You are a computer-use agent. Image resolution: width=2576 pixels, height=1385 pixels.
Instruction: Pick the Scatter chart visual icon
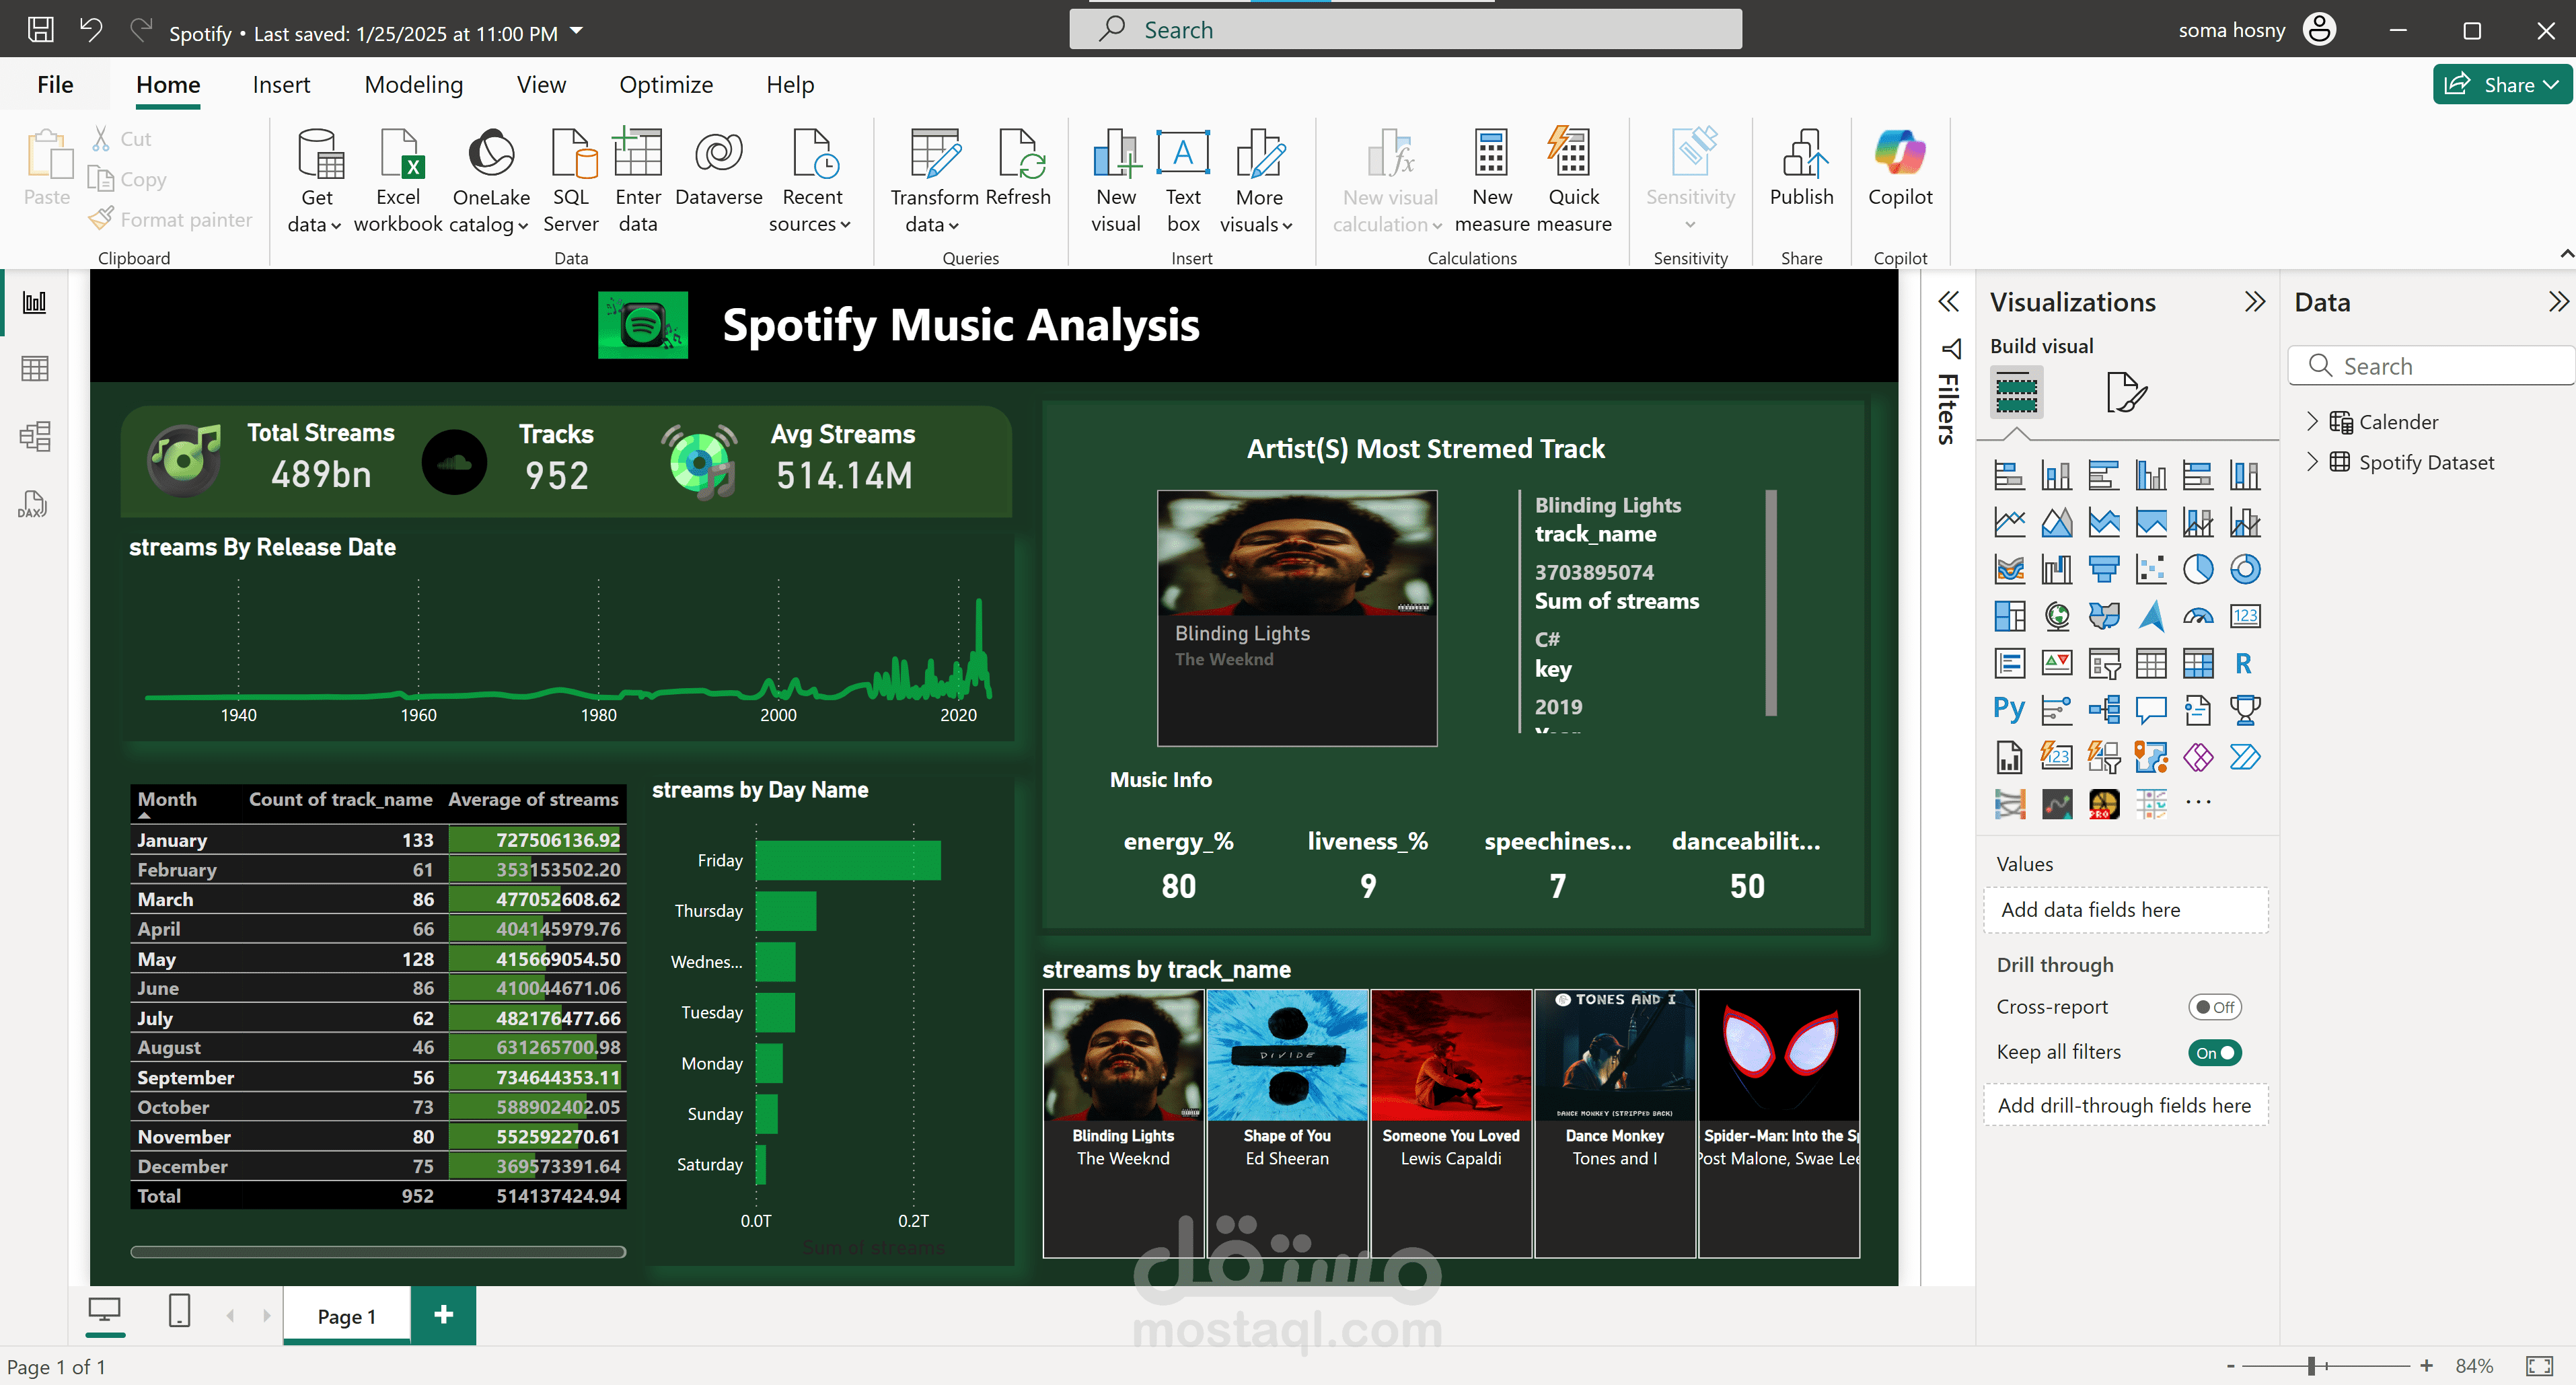2150,569
